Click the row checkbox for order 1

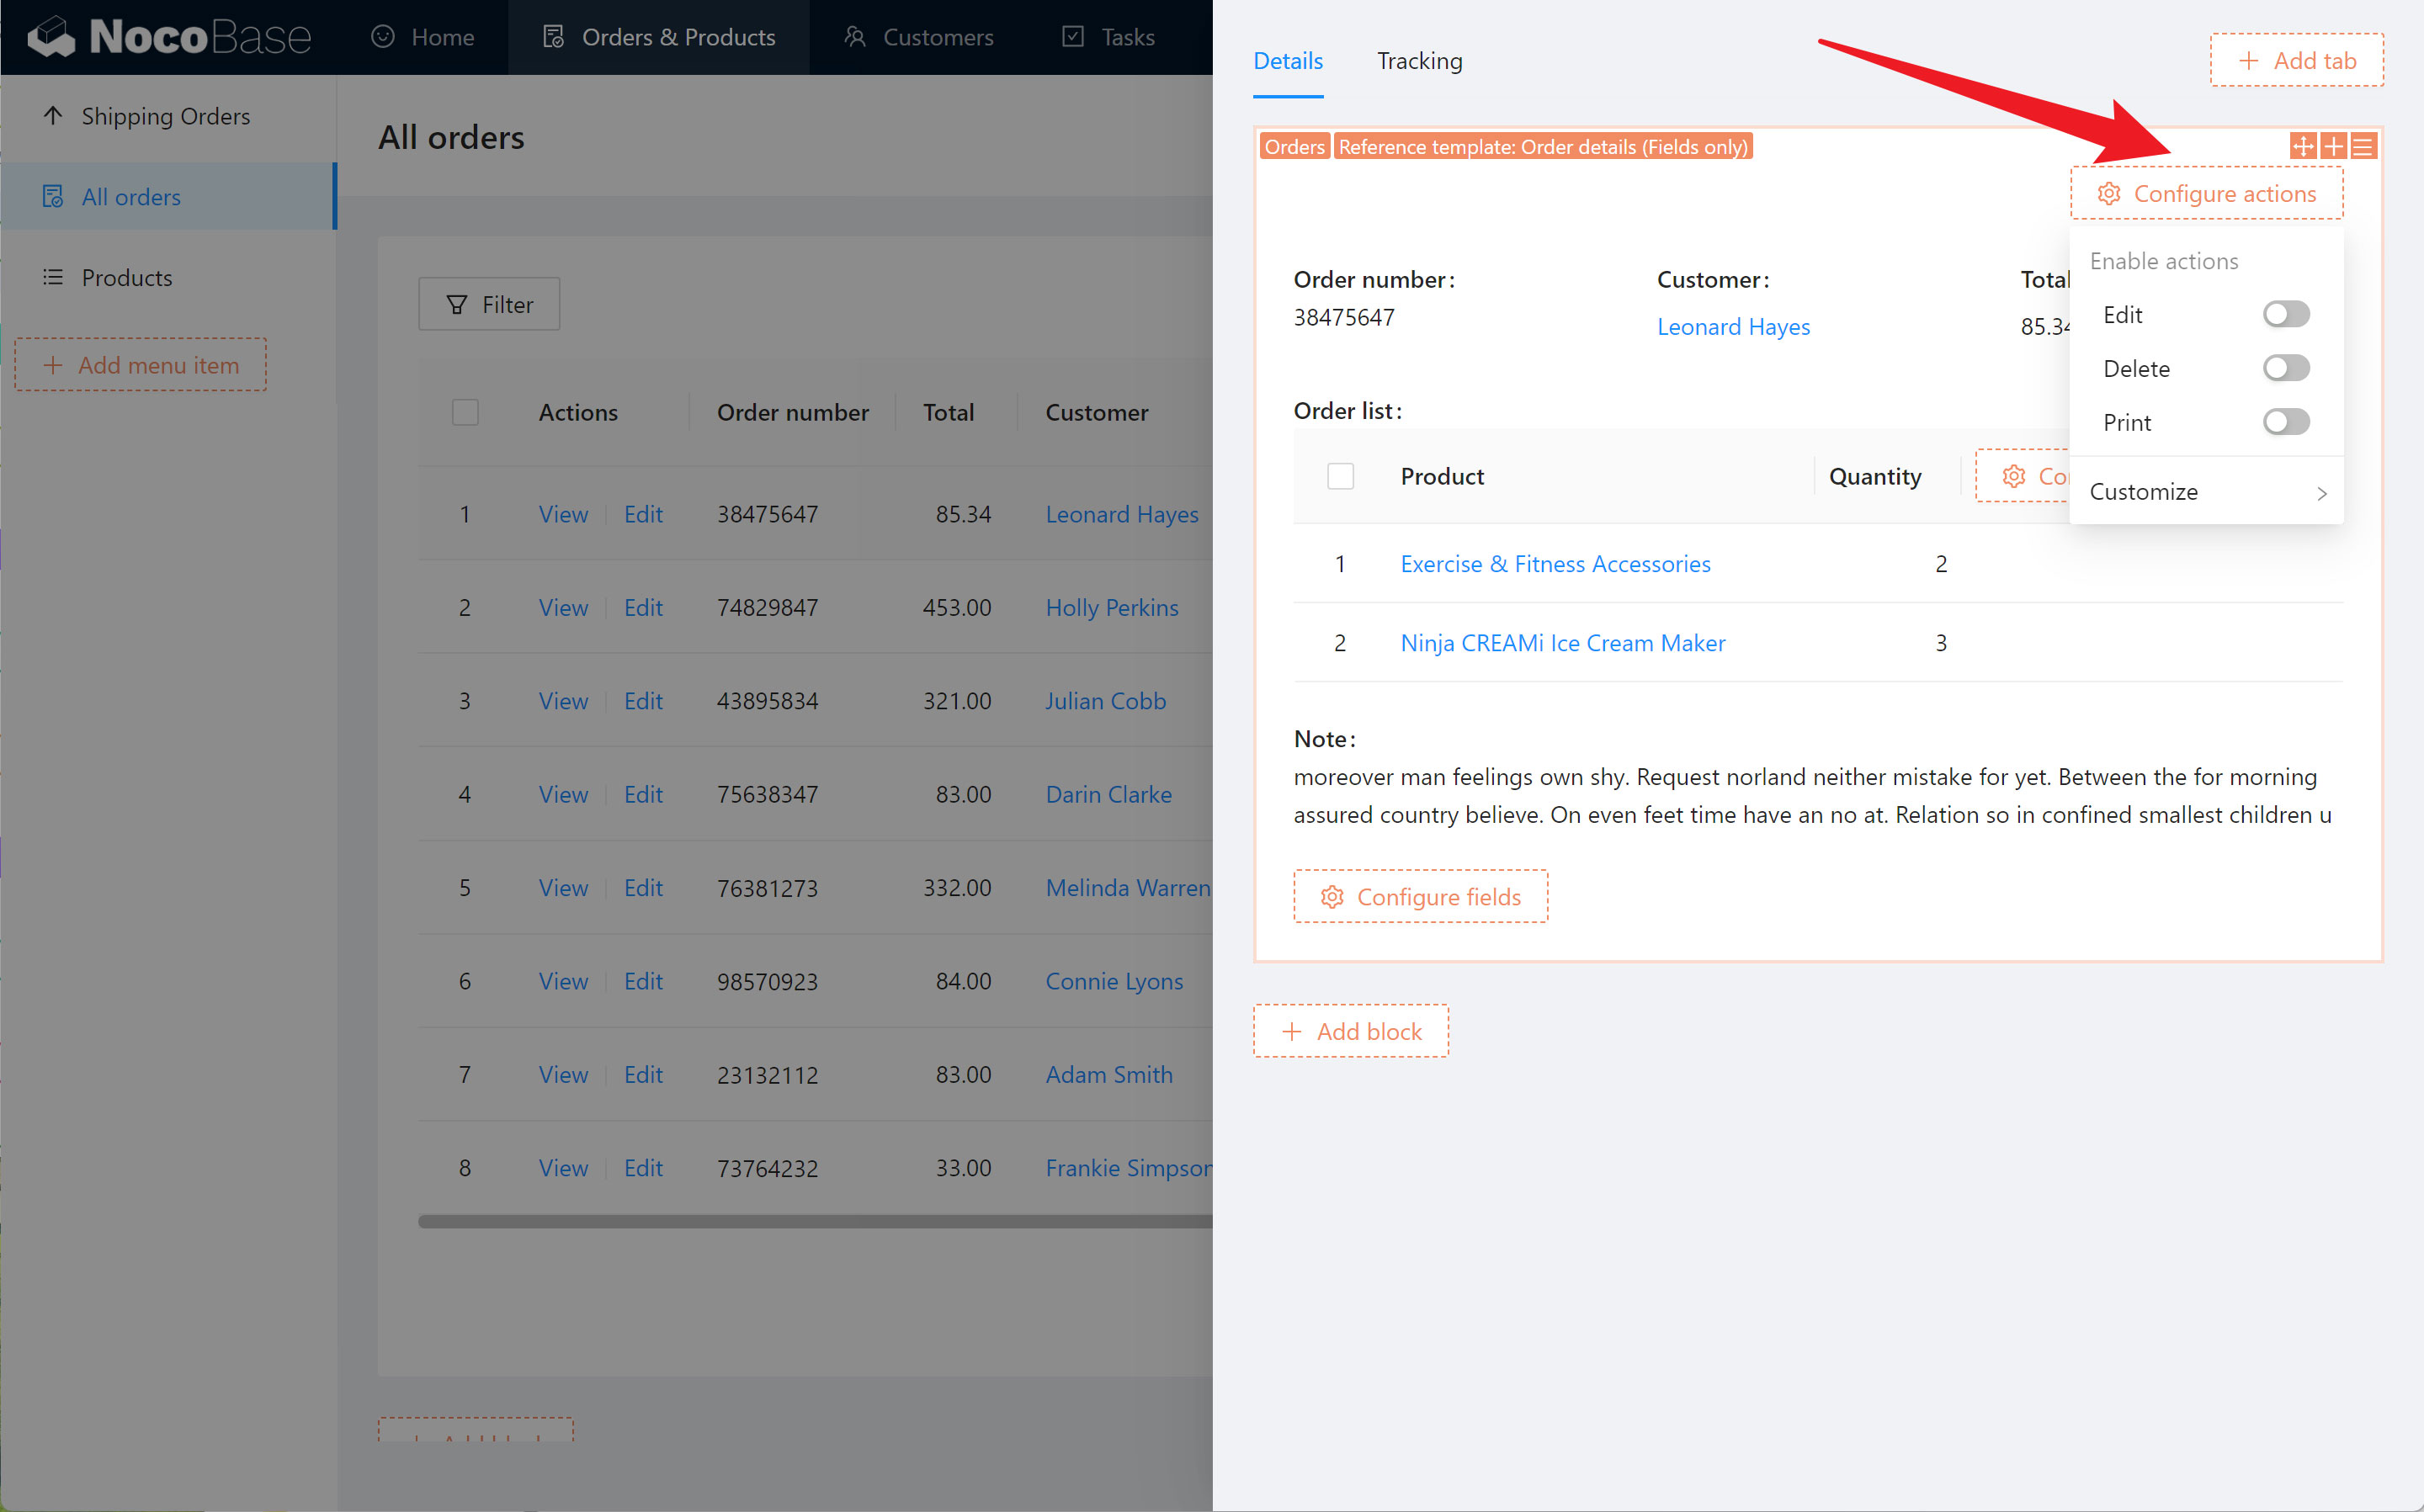point(464,512)
